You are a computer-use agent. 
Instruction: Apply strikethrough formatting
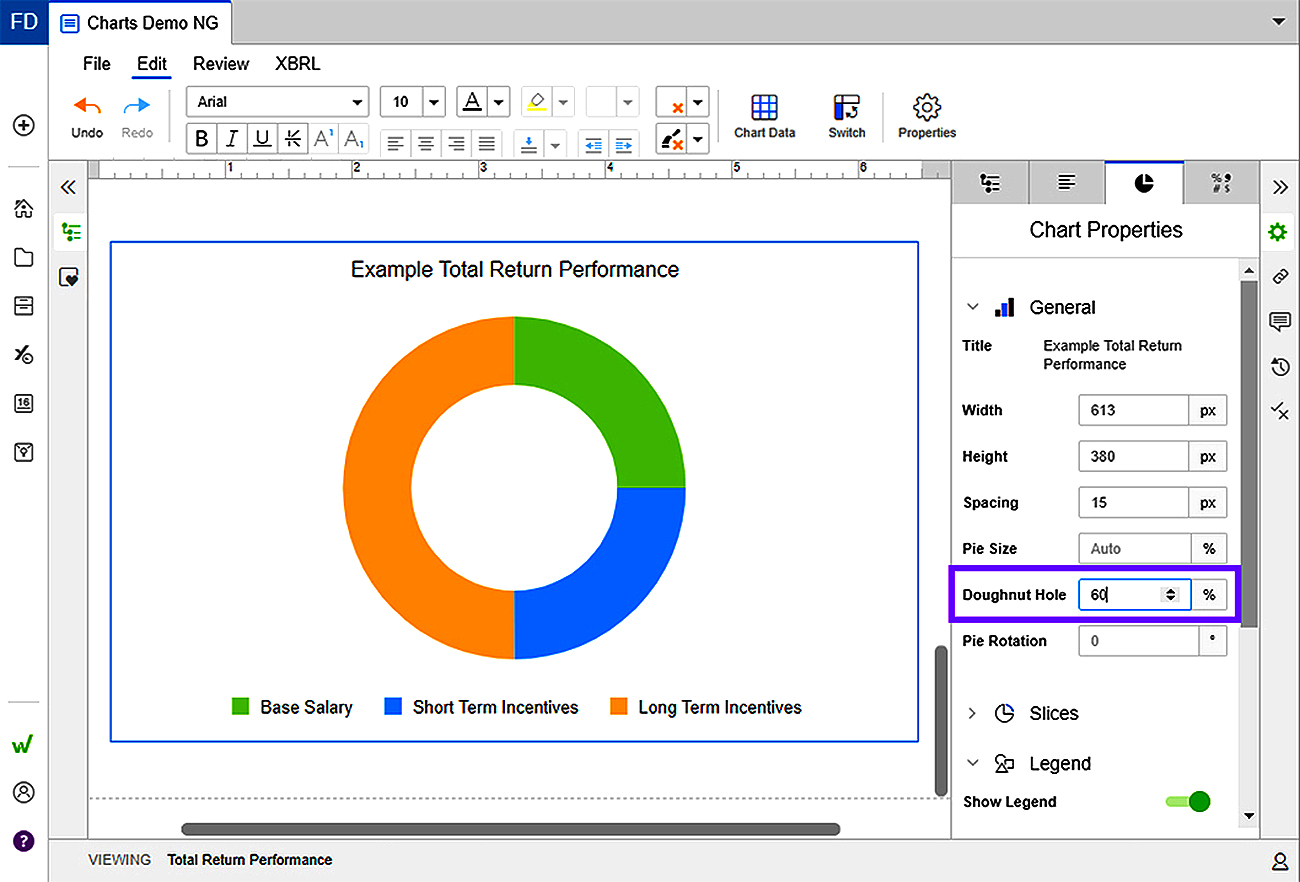292,139
